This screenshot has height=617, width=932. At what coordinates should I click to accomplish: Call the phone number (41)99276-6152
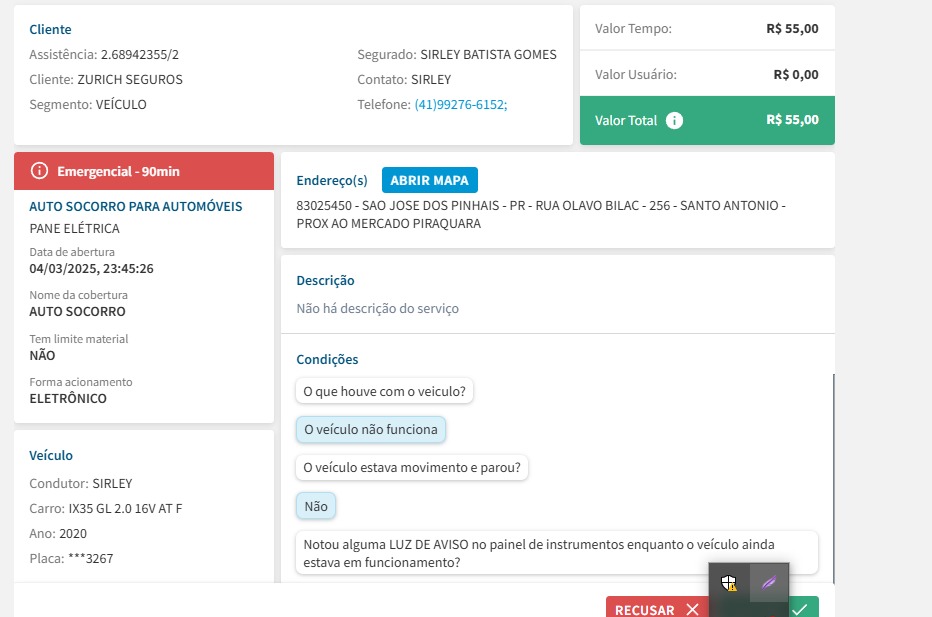(x=460, y=104)
